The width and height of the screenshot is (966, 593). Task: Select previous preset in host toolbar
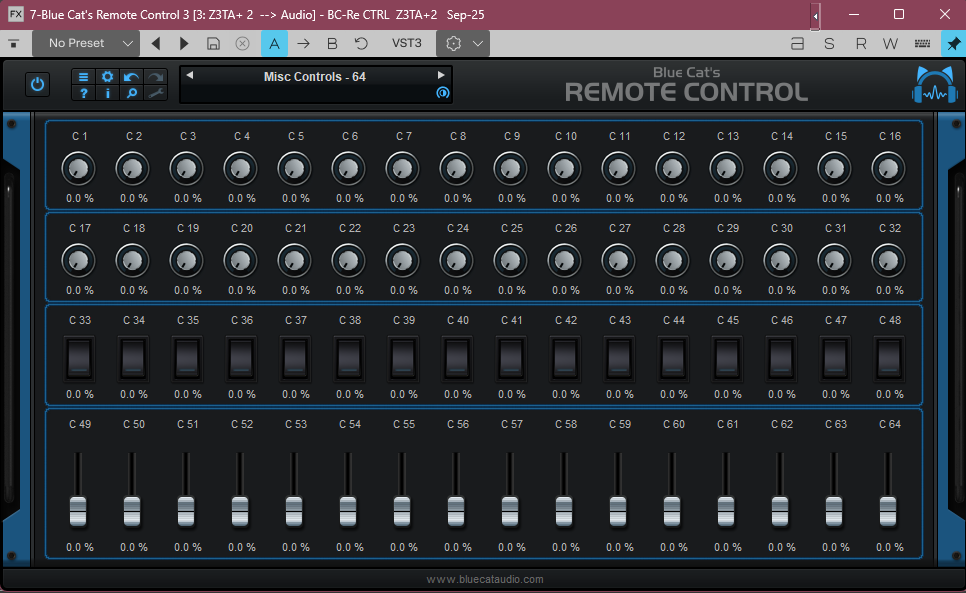point(156,43)
